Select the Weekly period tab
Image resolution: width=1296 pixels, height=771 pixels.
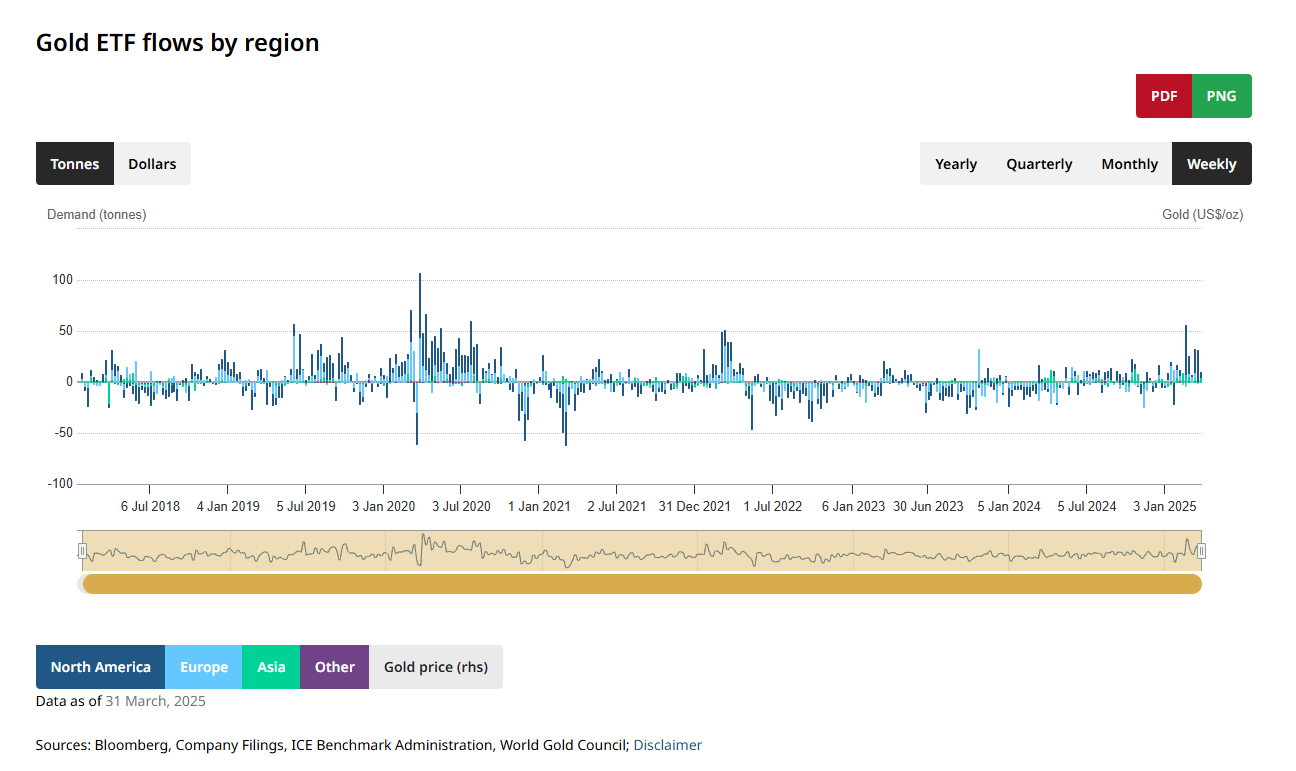click(x=1211, y=164)
